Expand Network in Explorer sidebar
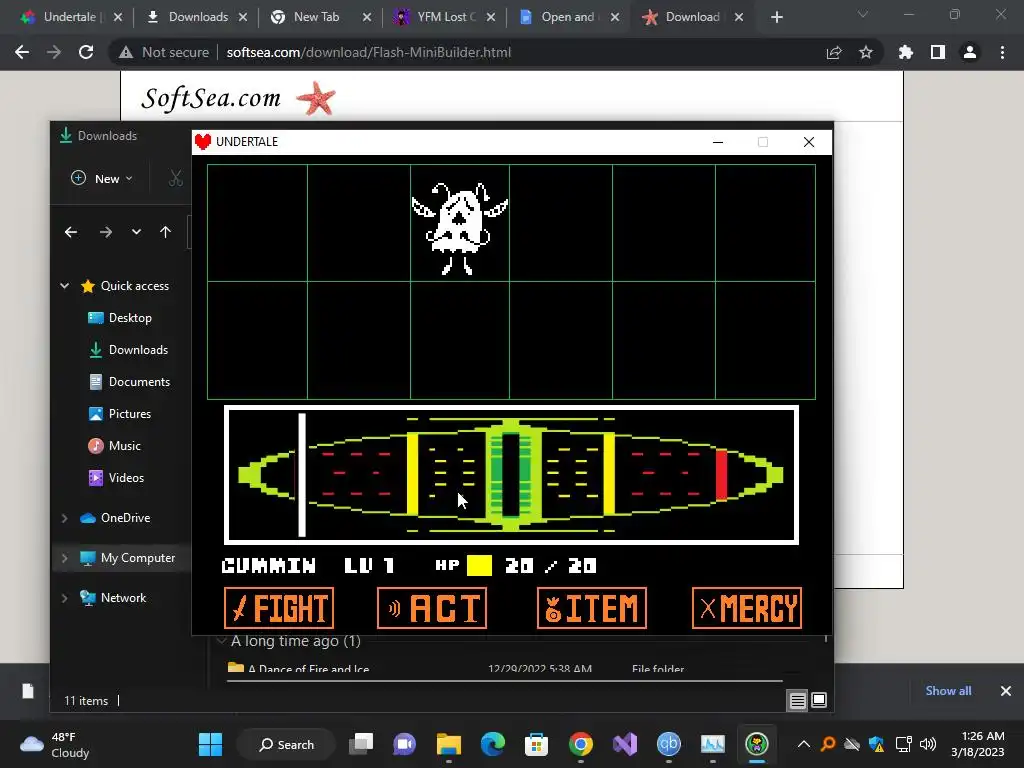 click(x=65, y=598)
